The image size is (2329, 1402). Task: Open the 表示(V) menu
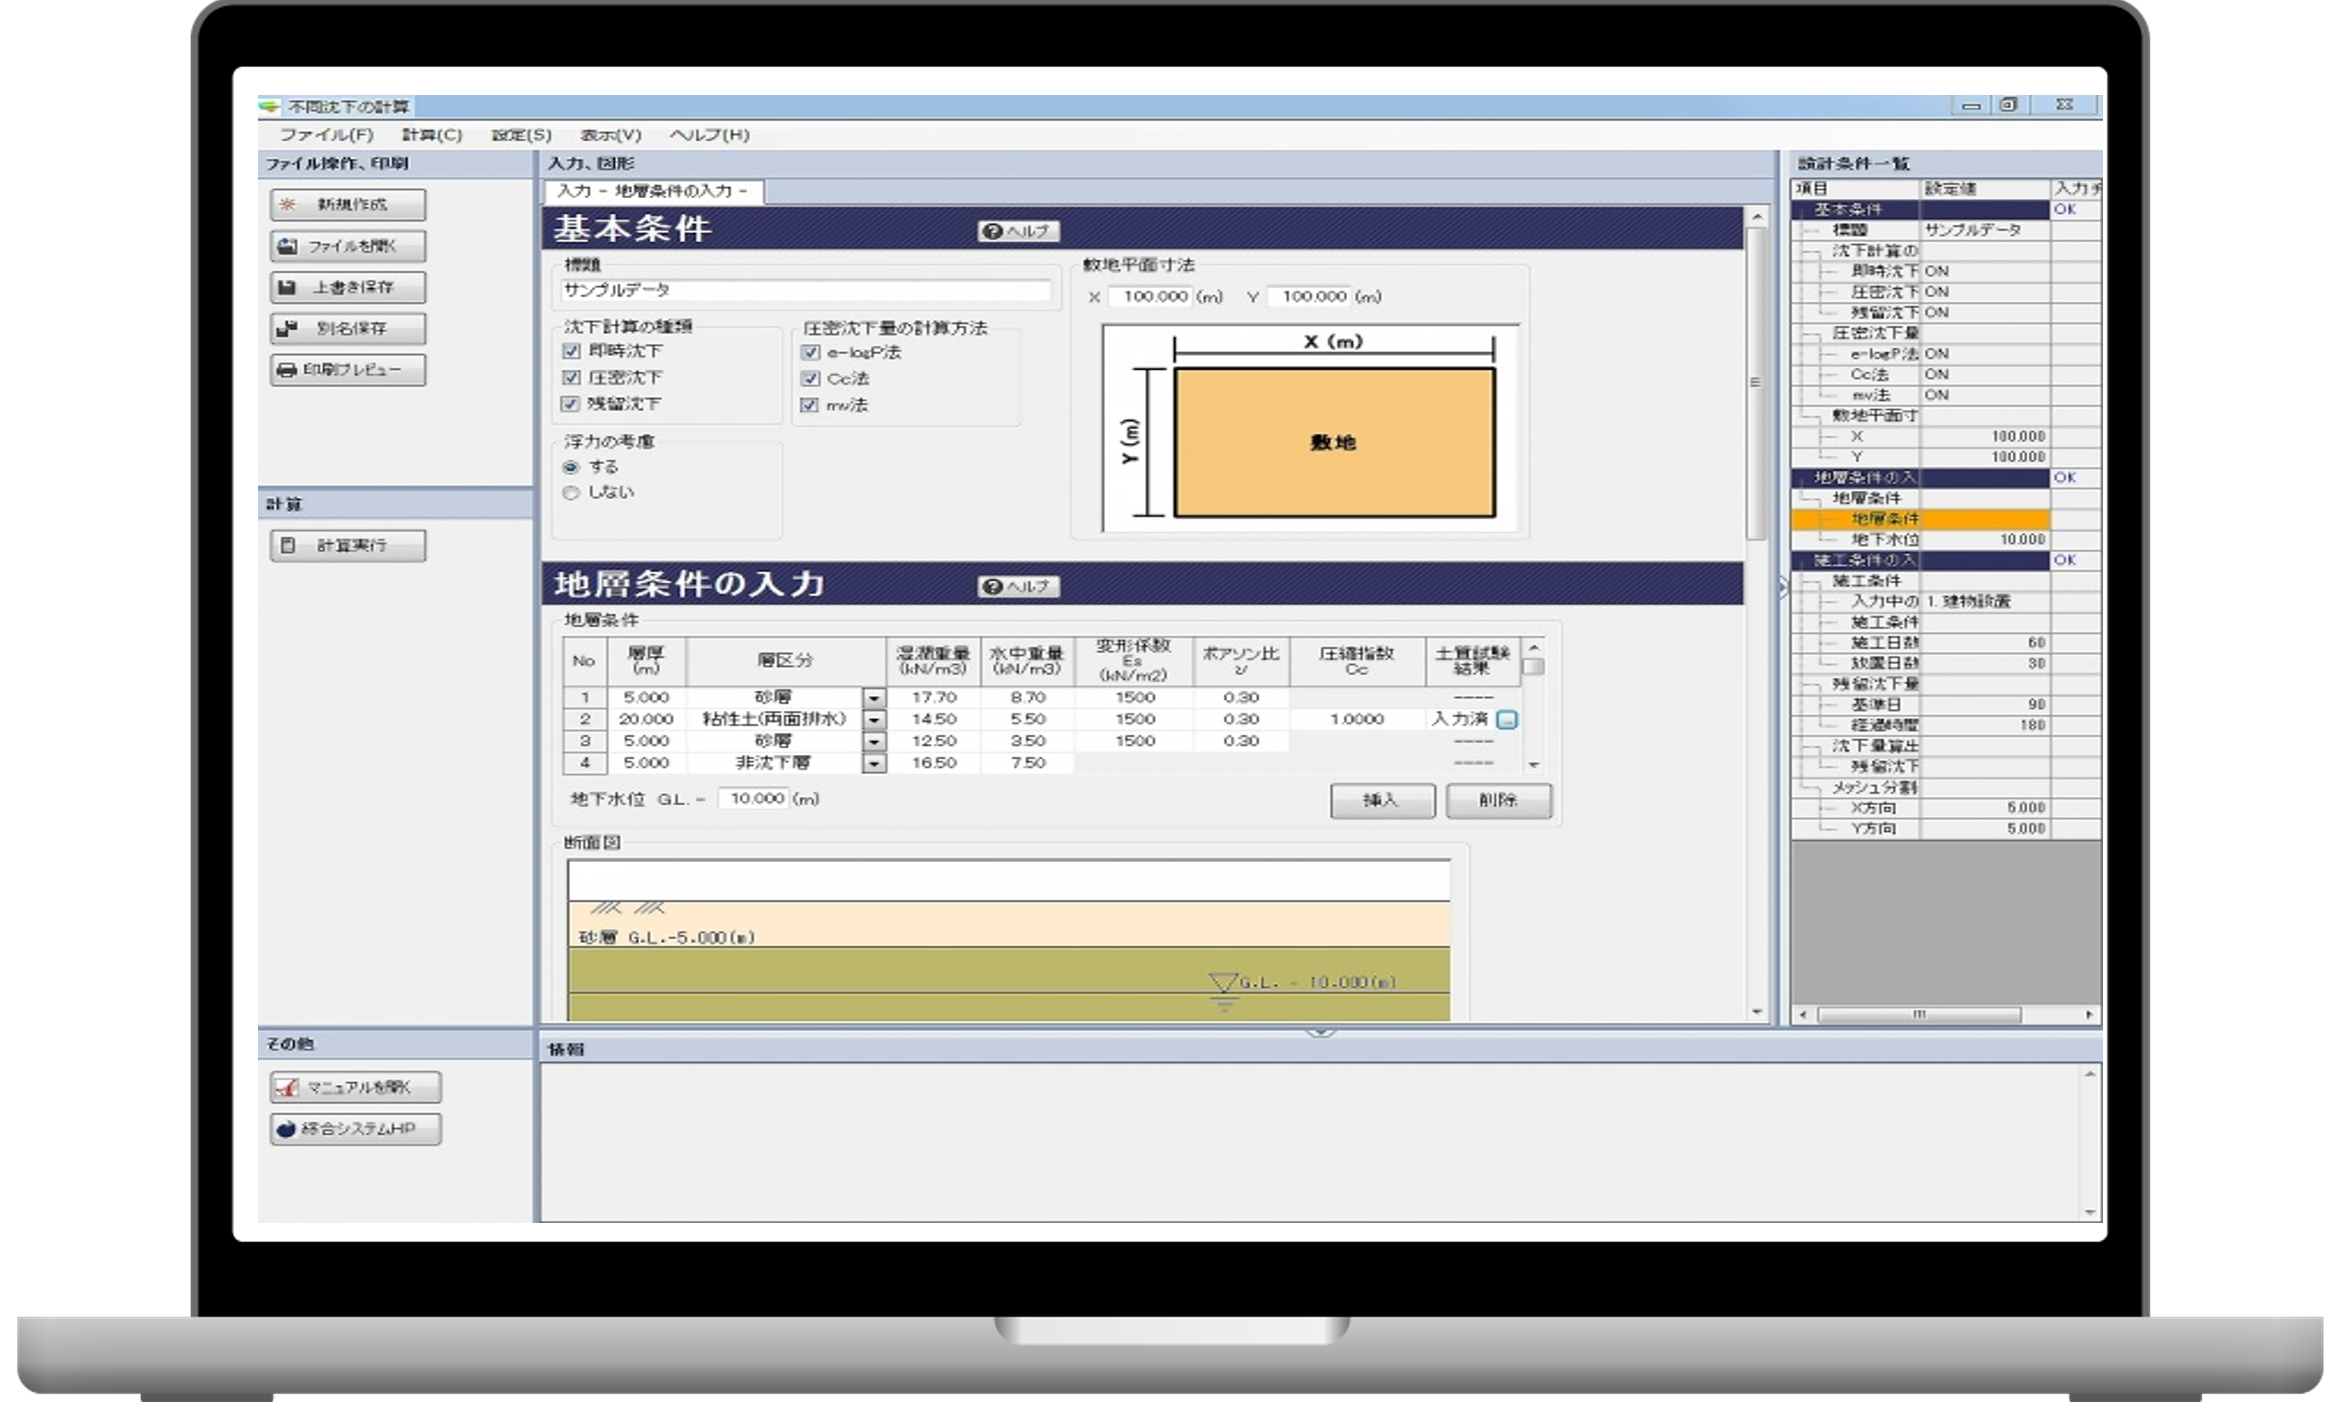tap(610, 134)
